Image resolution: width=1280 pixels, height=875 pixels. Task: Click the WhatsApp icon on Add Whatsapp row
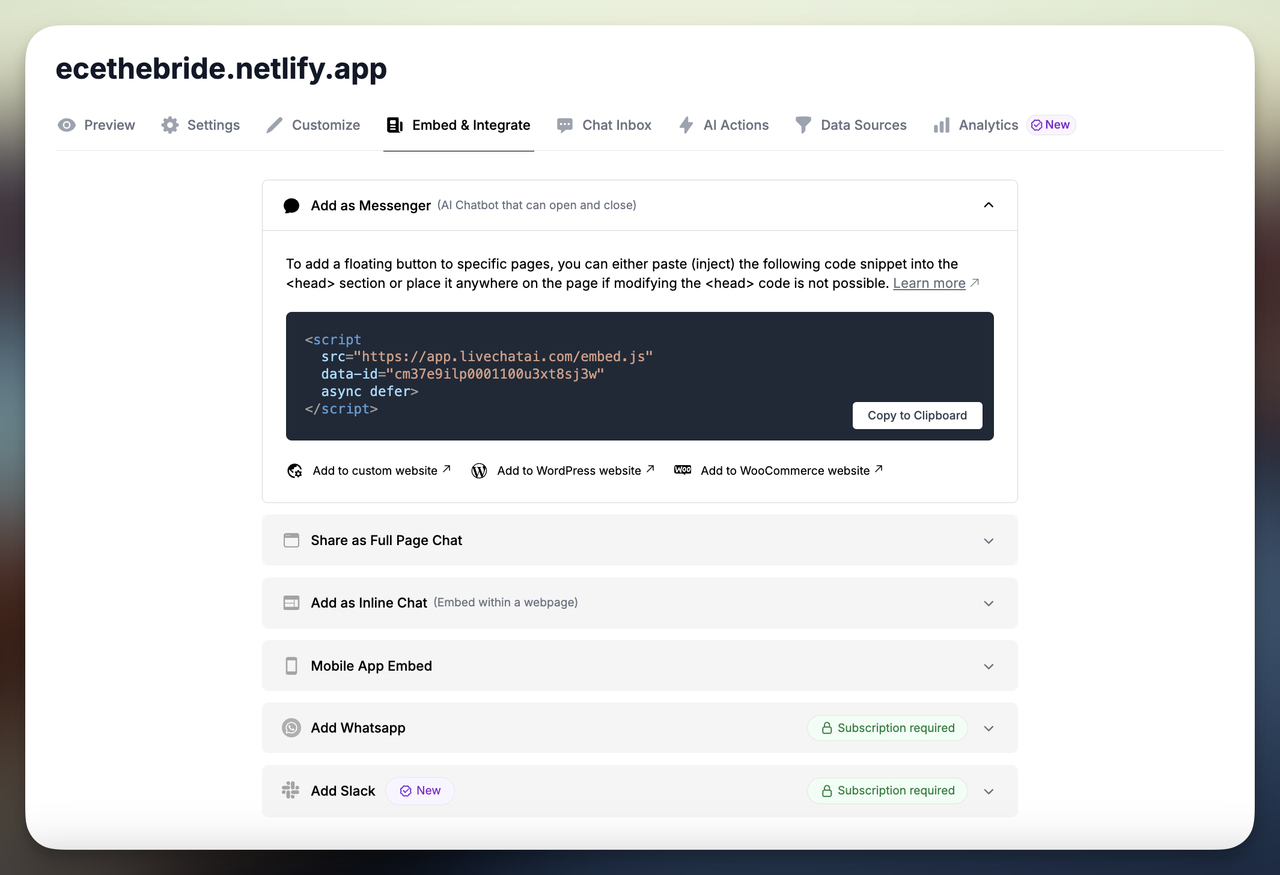tap(291, 728)
